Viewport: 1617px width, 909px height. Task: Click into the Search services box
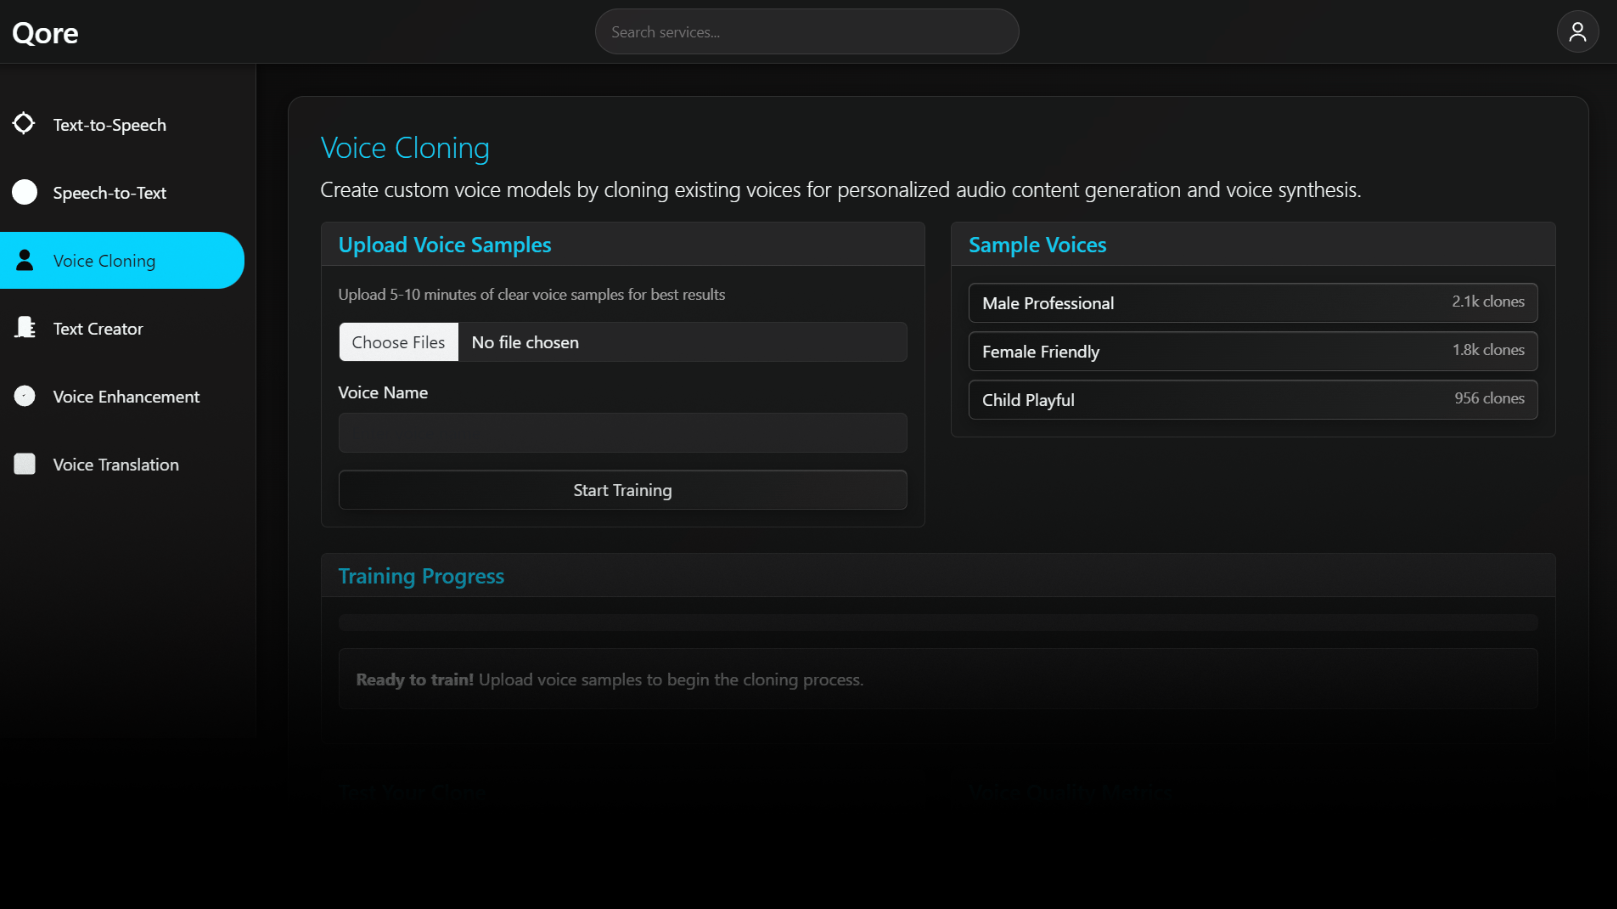(x=806, y=32)
